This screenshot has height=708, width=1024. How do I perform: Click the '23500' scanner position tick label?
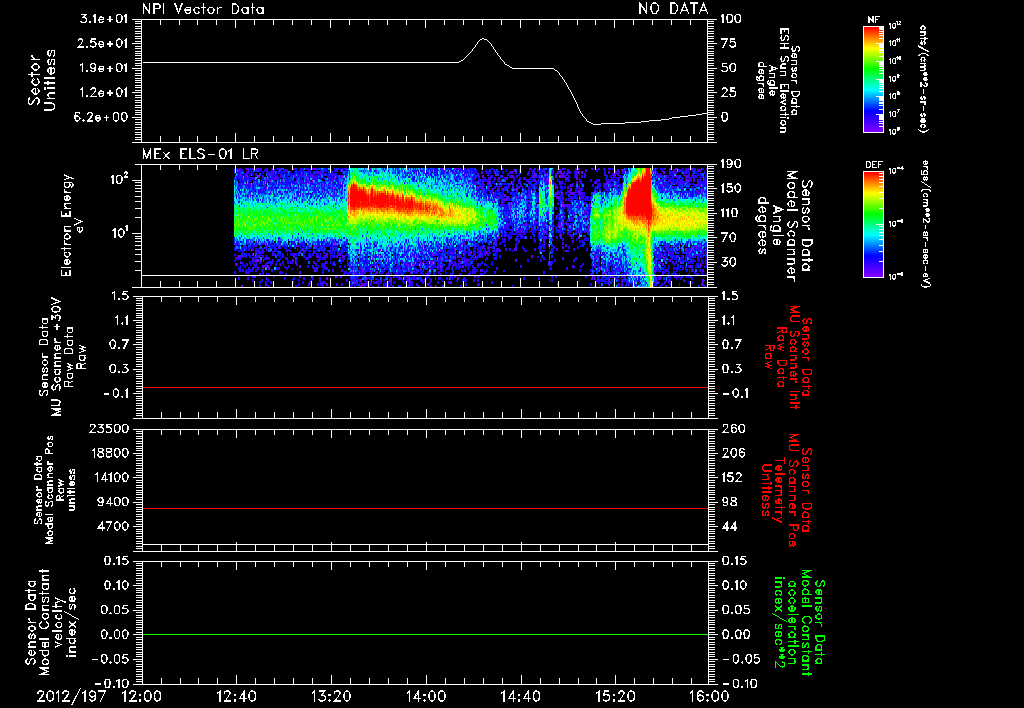(110, 429)
